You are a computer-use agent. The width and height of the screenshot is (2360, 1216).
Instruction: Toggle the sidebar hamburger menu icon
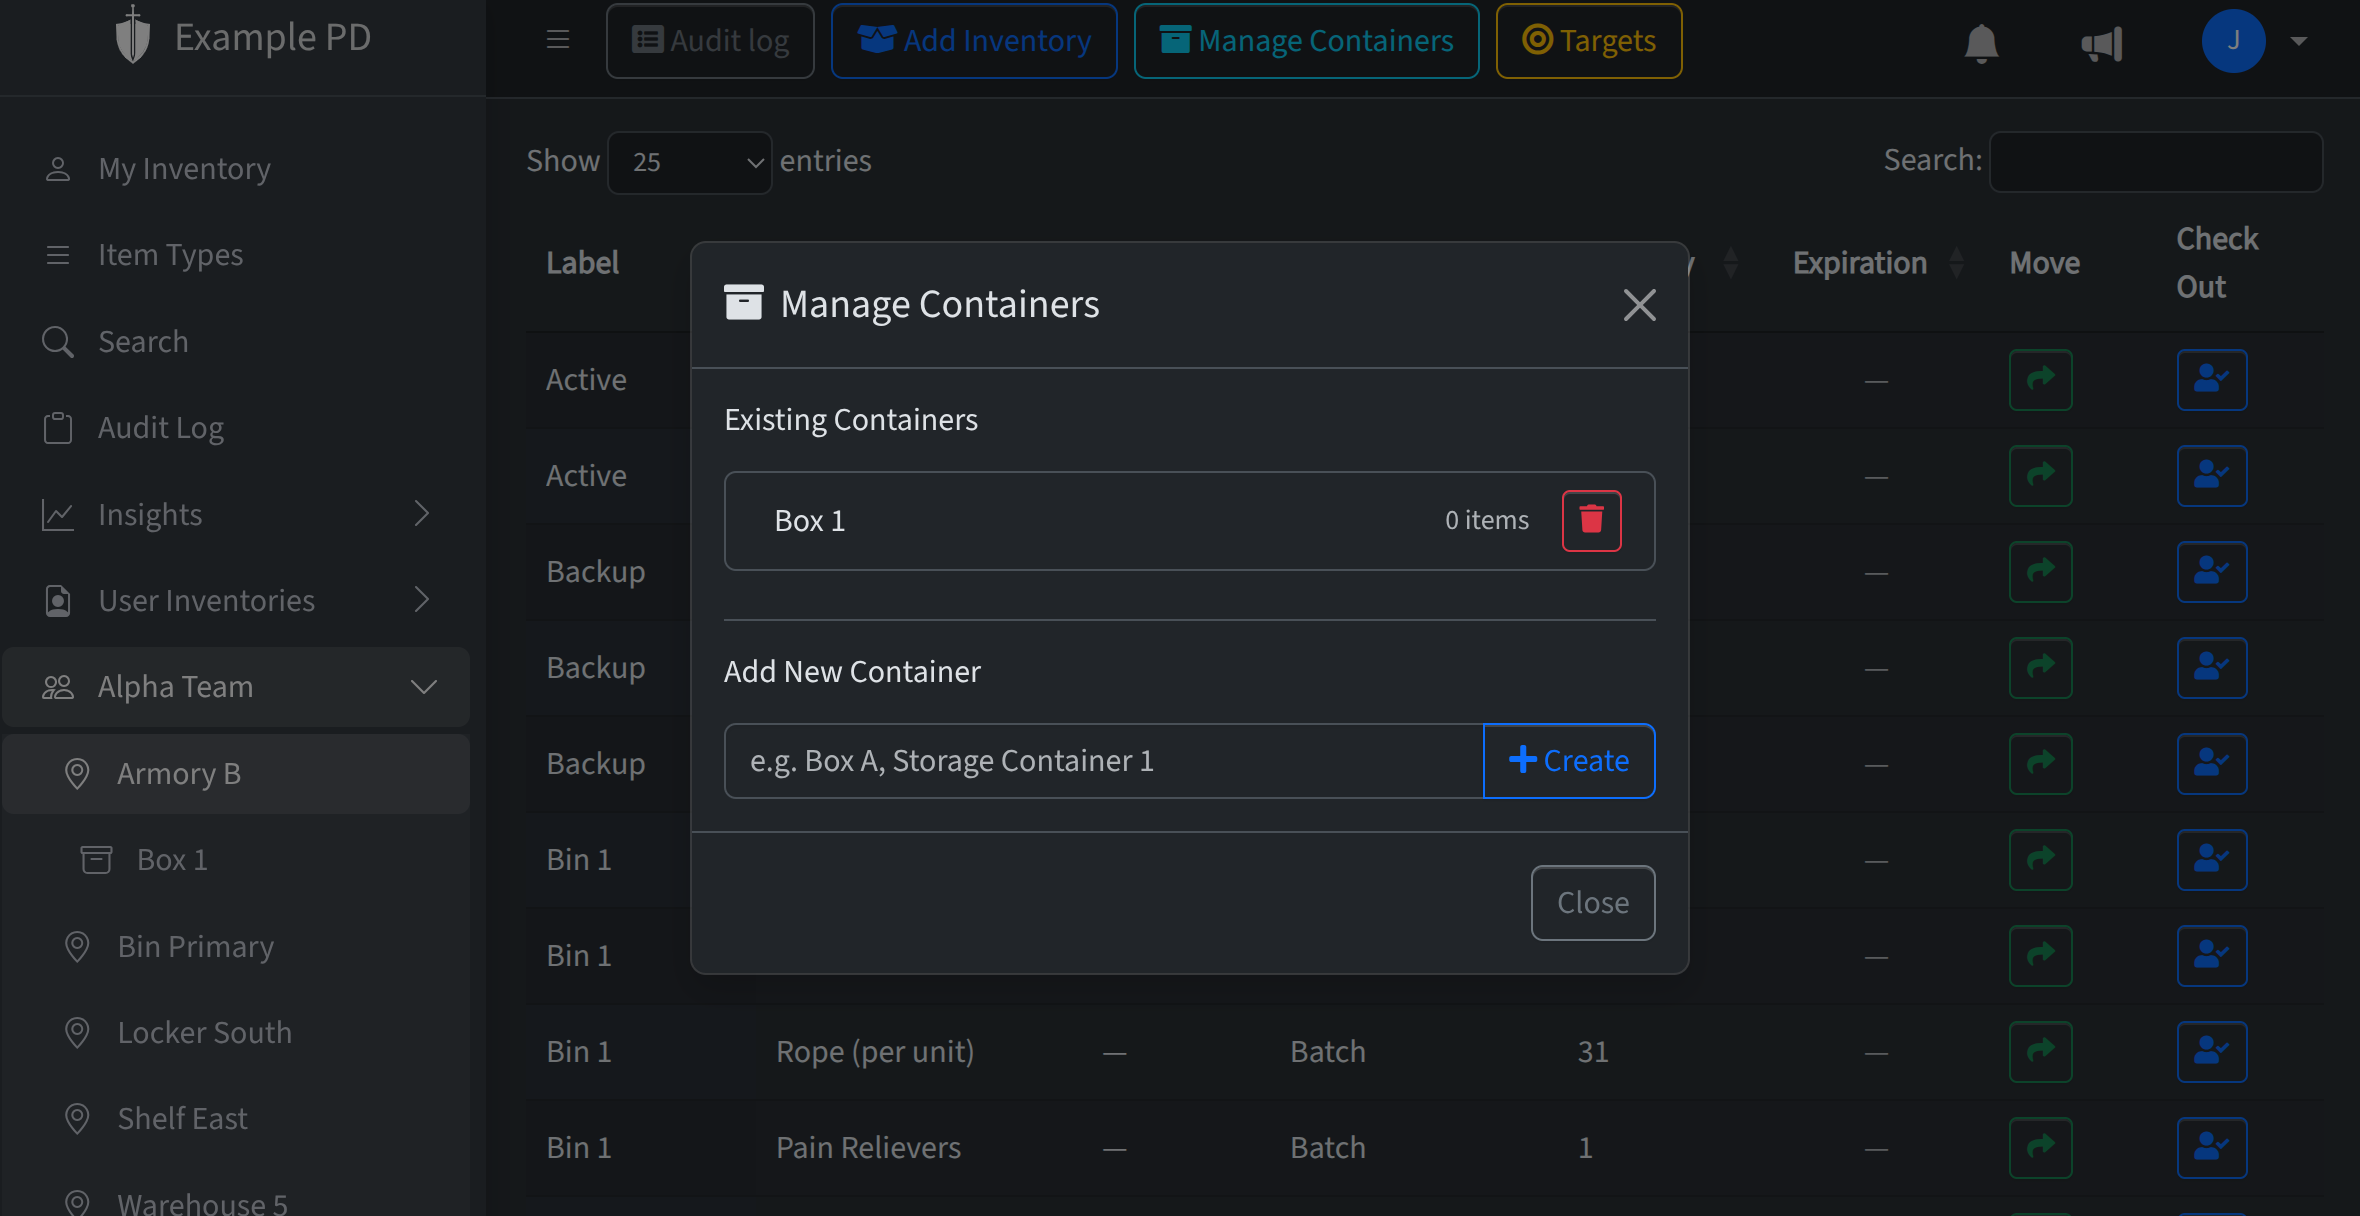point(557,40)
